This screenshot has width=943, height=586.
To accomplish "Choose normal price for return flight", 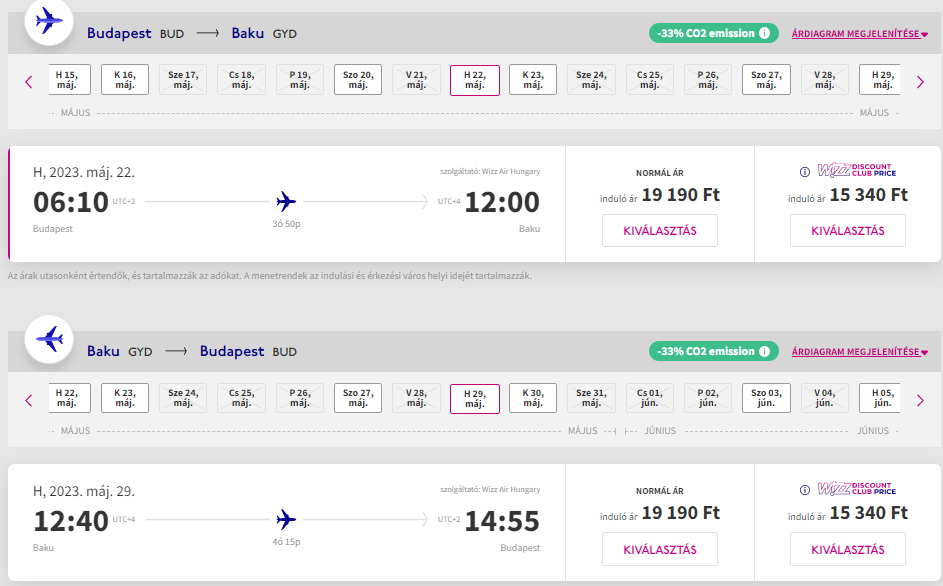I will pos(660,549).
